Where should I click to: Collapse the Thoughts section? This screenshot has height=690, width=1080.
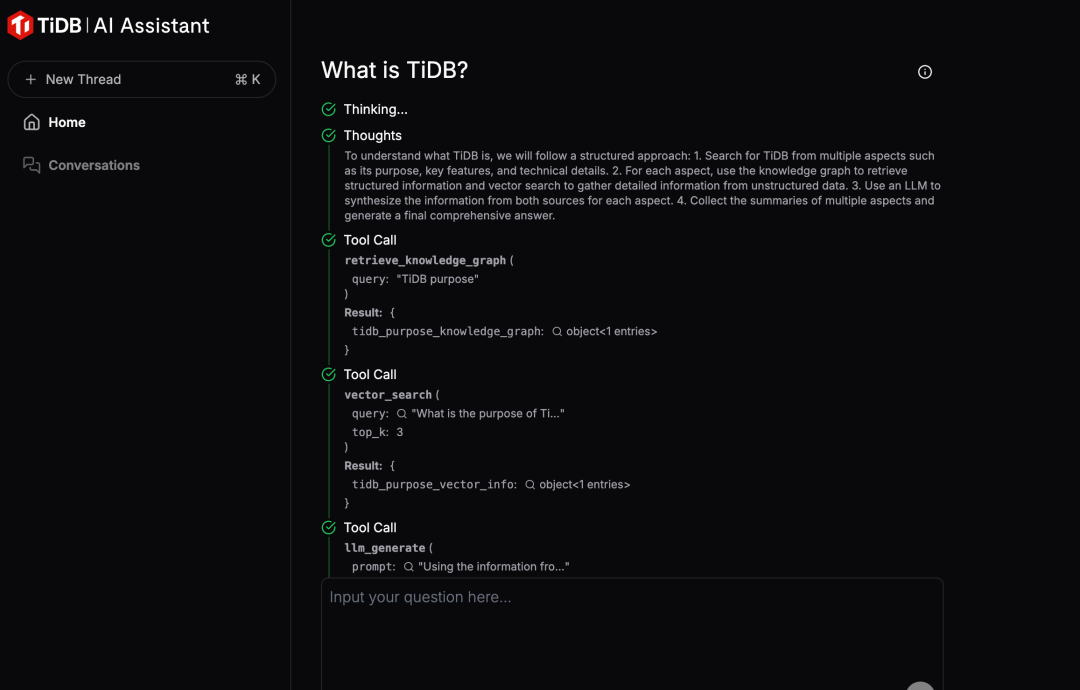click(373, 136)
